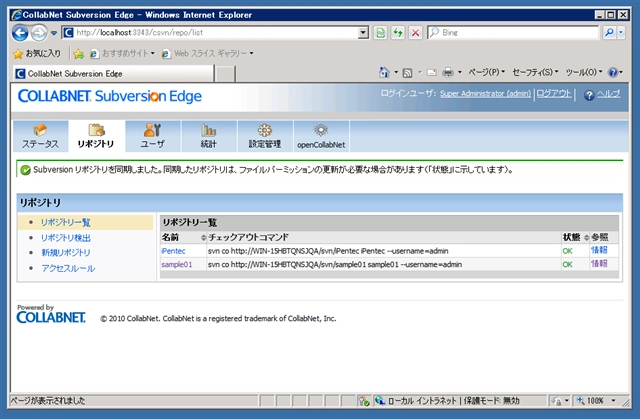Screen dimensions: 640x419
Task: Click the Print icon
Action: (x=448, y=73)
